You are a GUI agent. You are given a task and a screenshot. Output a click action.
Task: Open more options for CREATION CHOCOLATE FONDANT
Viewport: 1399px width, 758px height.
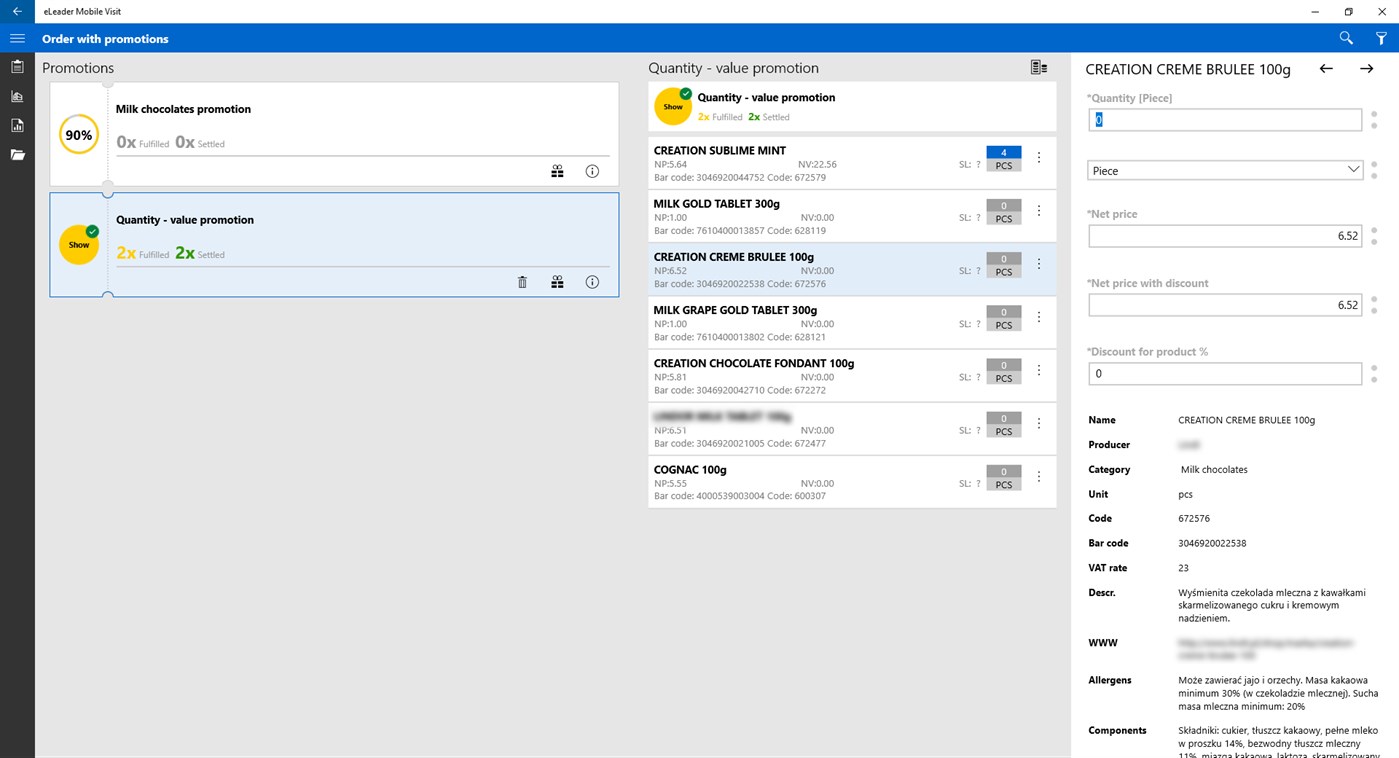click(1039, 370)
